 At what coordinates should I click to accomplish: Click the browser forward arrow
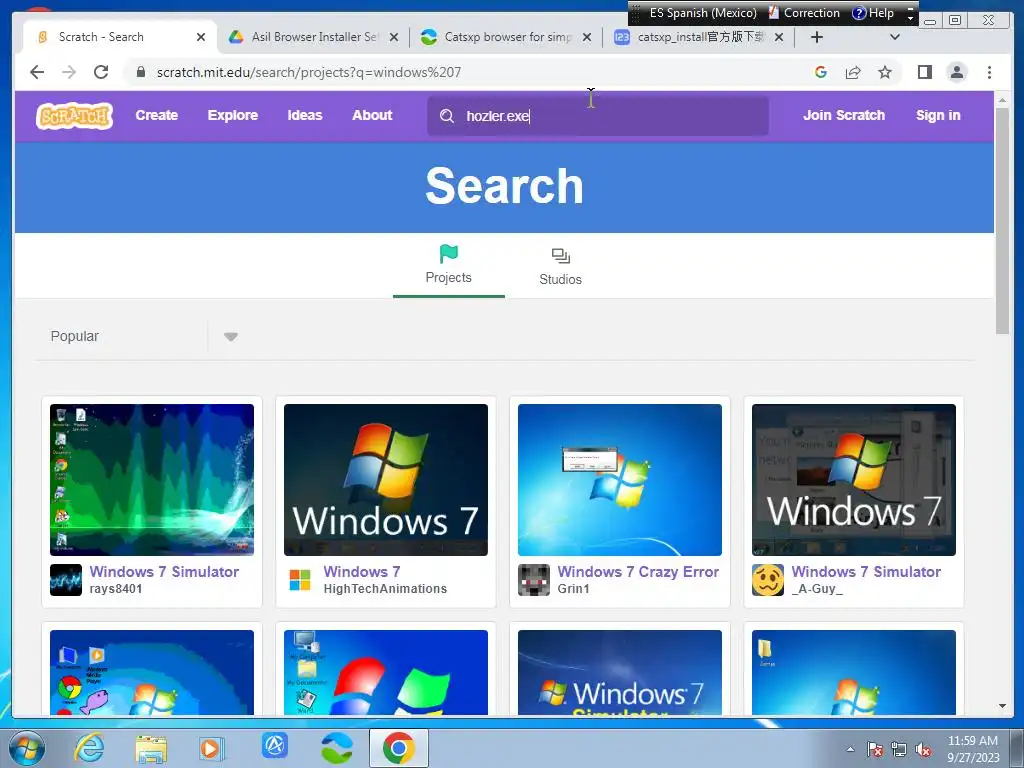(69, 72)
